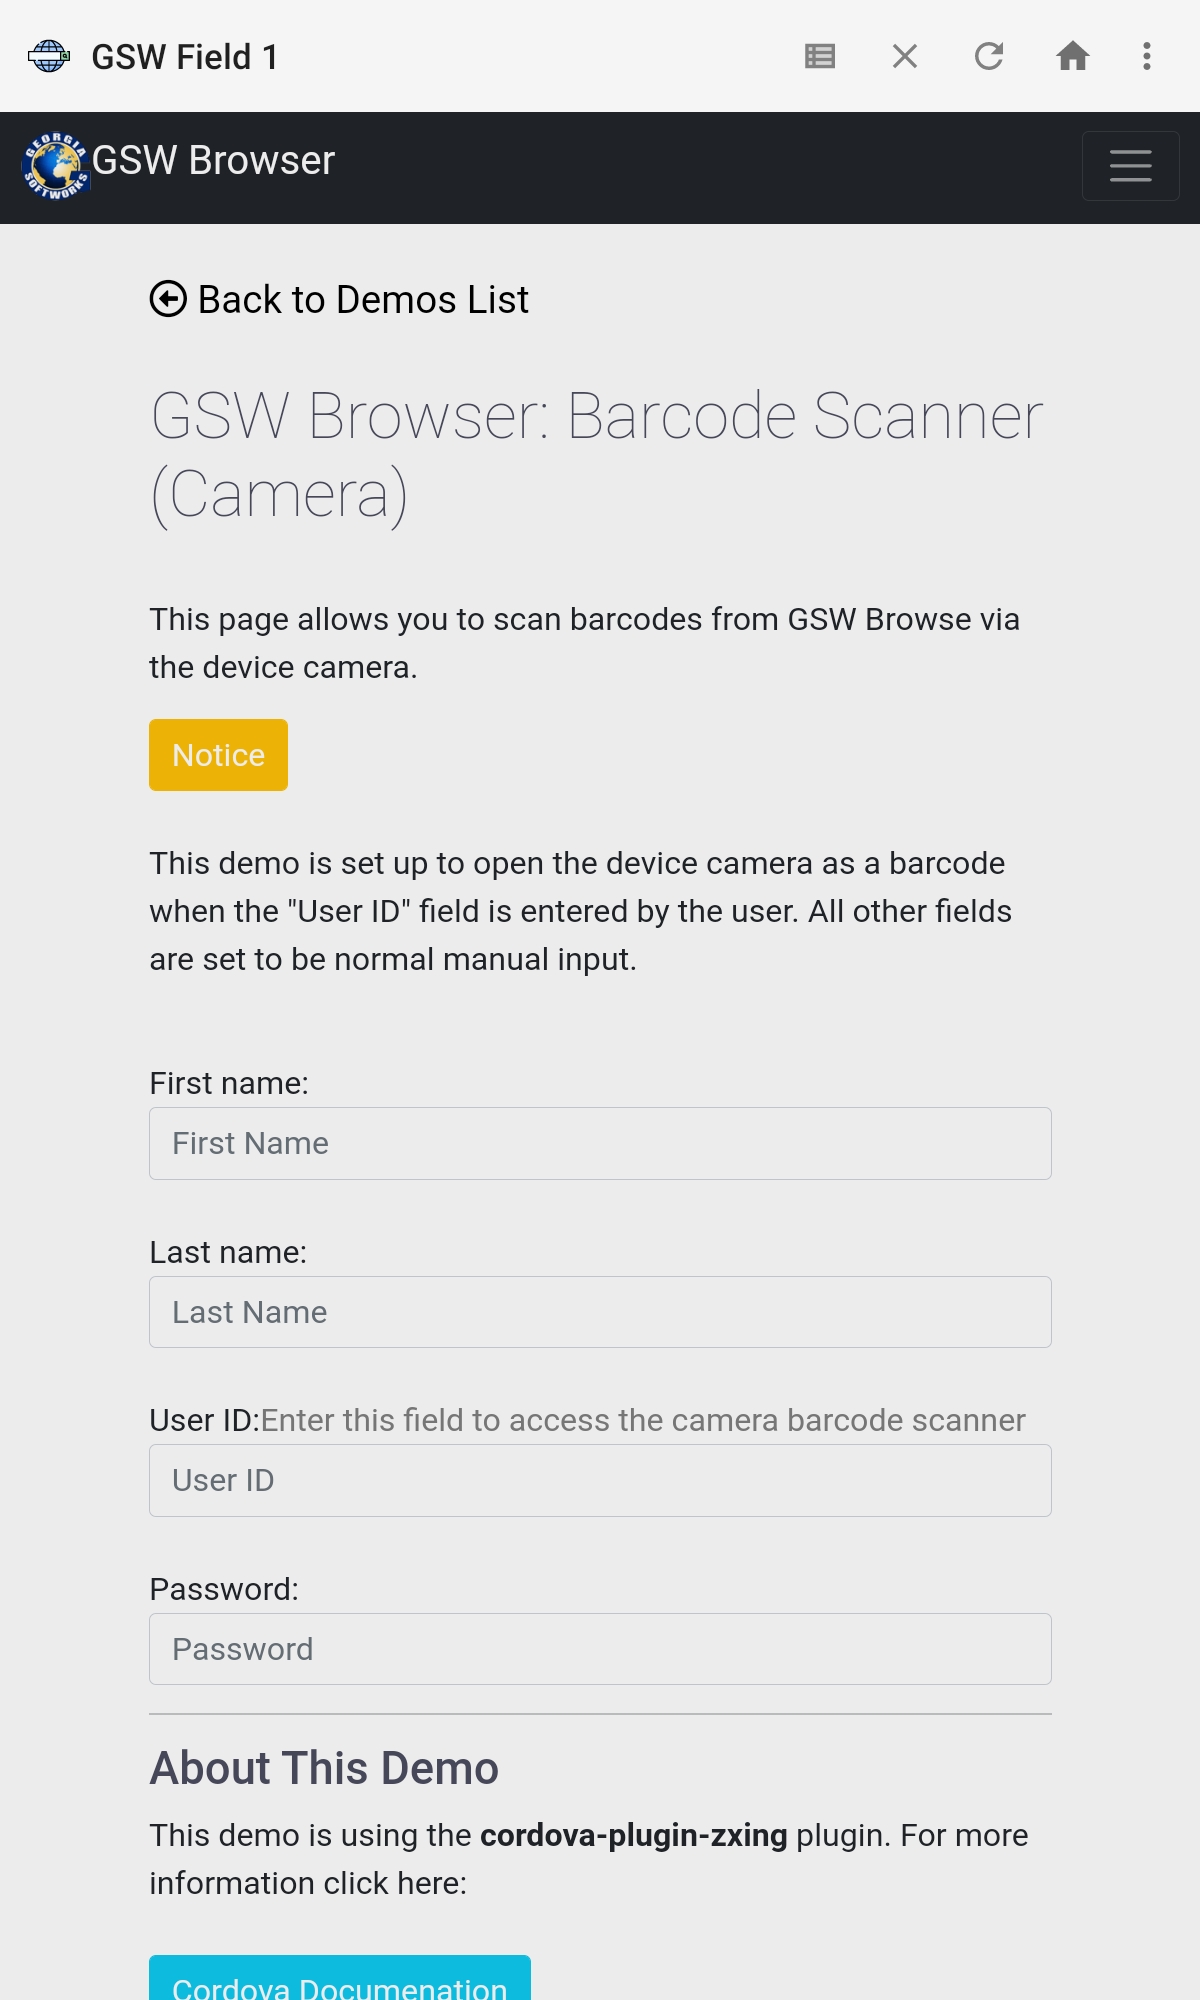Tap the User ID field
1200x2000 pixels.
pyautogui.click(x=600, y=1480)
